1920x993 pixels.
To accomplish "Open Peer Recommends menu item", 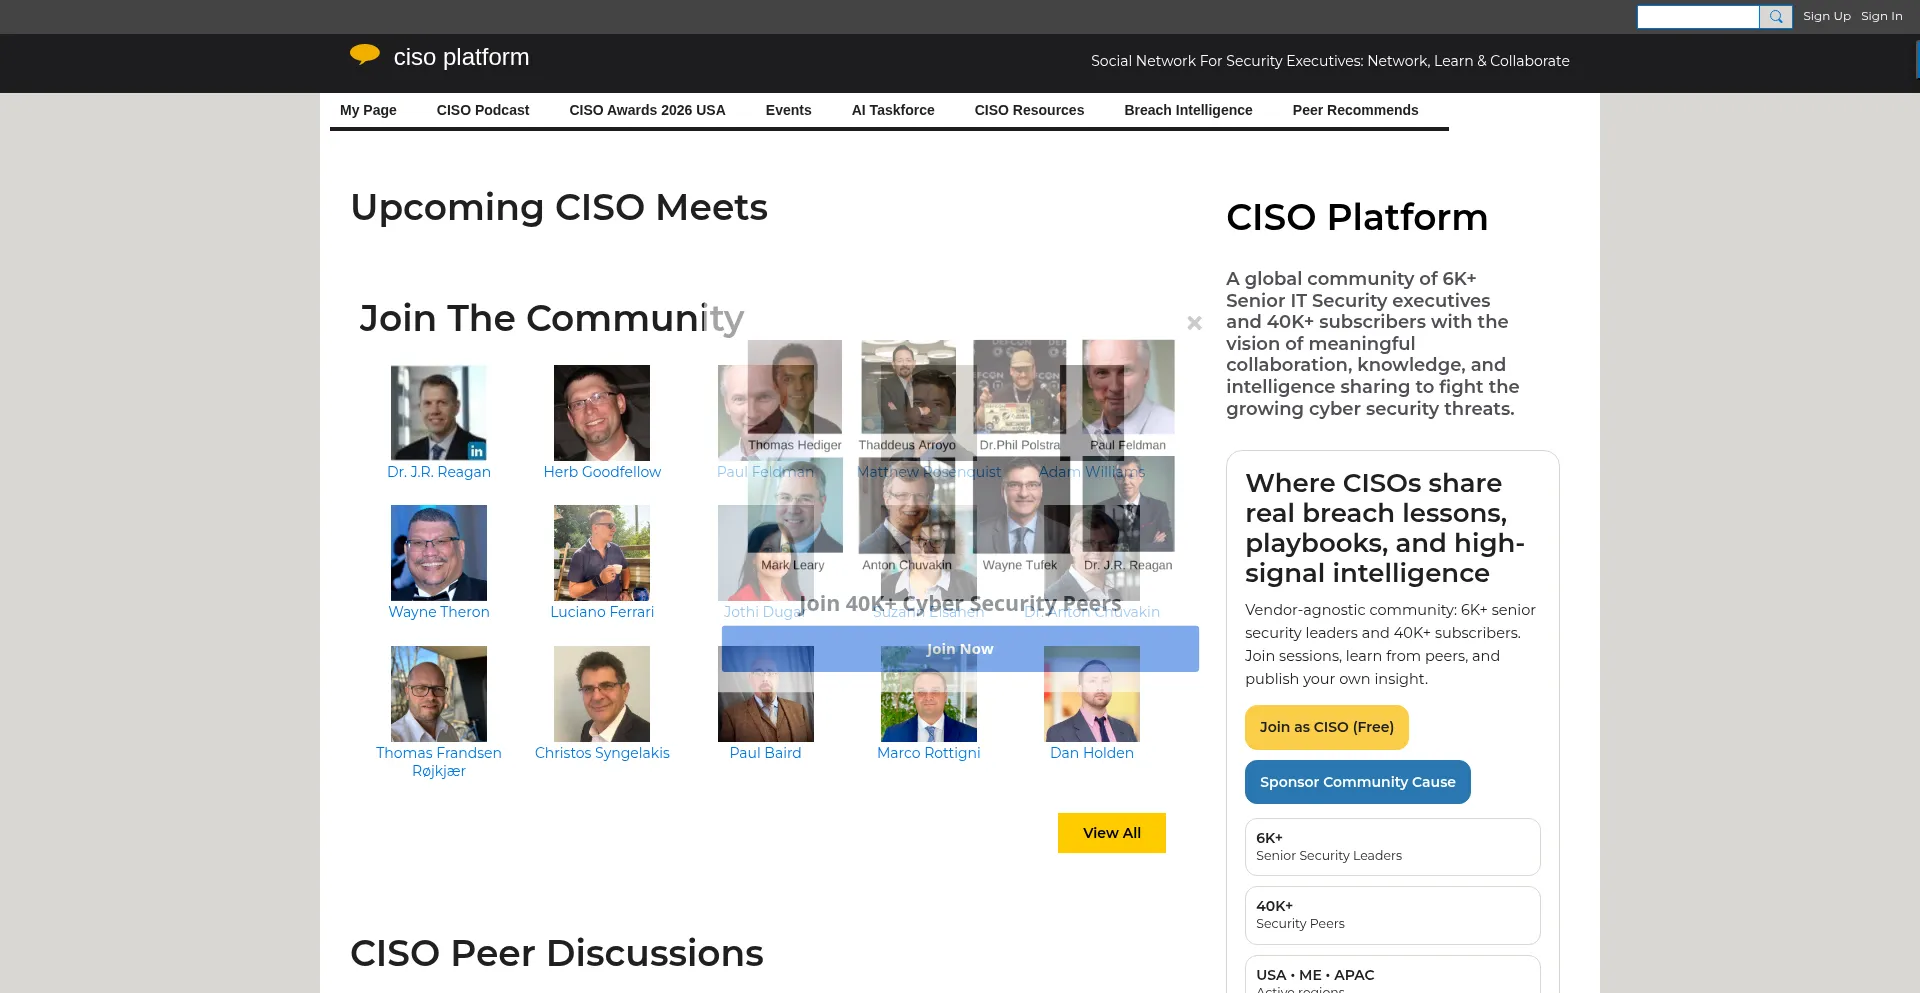I will pyautogui.click(x=1355, y=110).
